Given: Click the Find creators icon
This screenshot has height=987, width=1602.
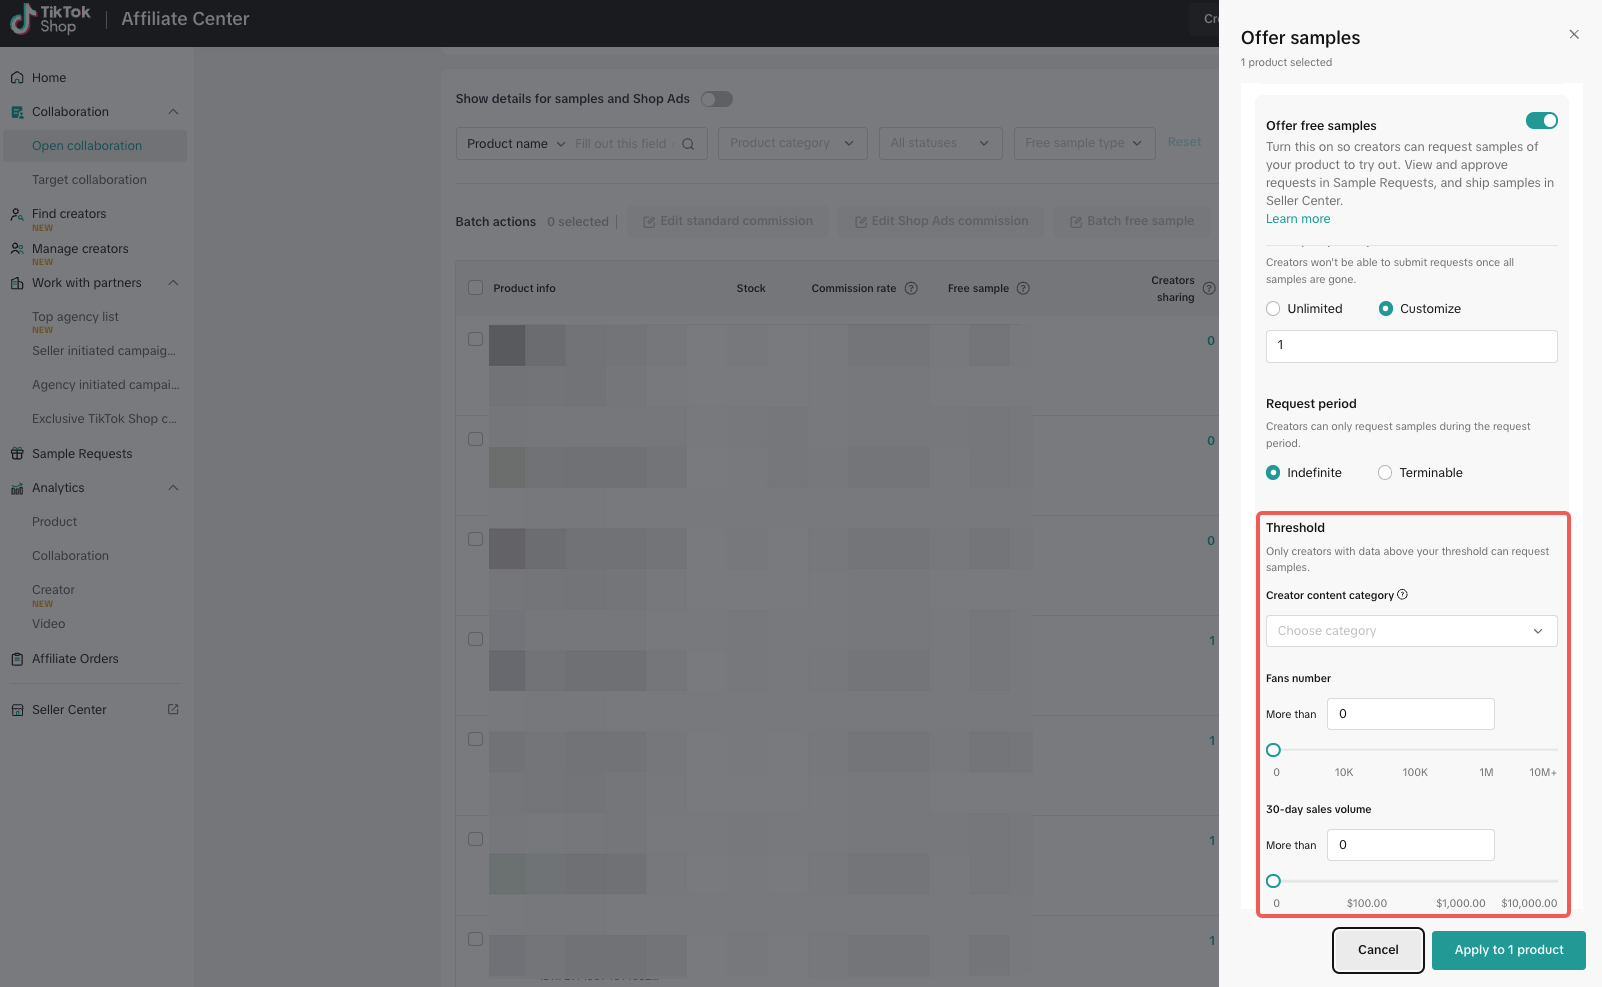Looking at the screenshot, I should point(17,214).
